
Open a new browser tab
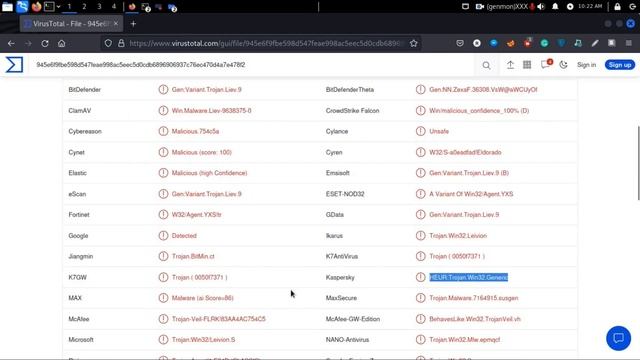point(133,24)
